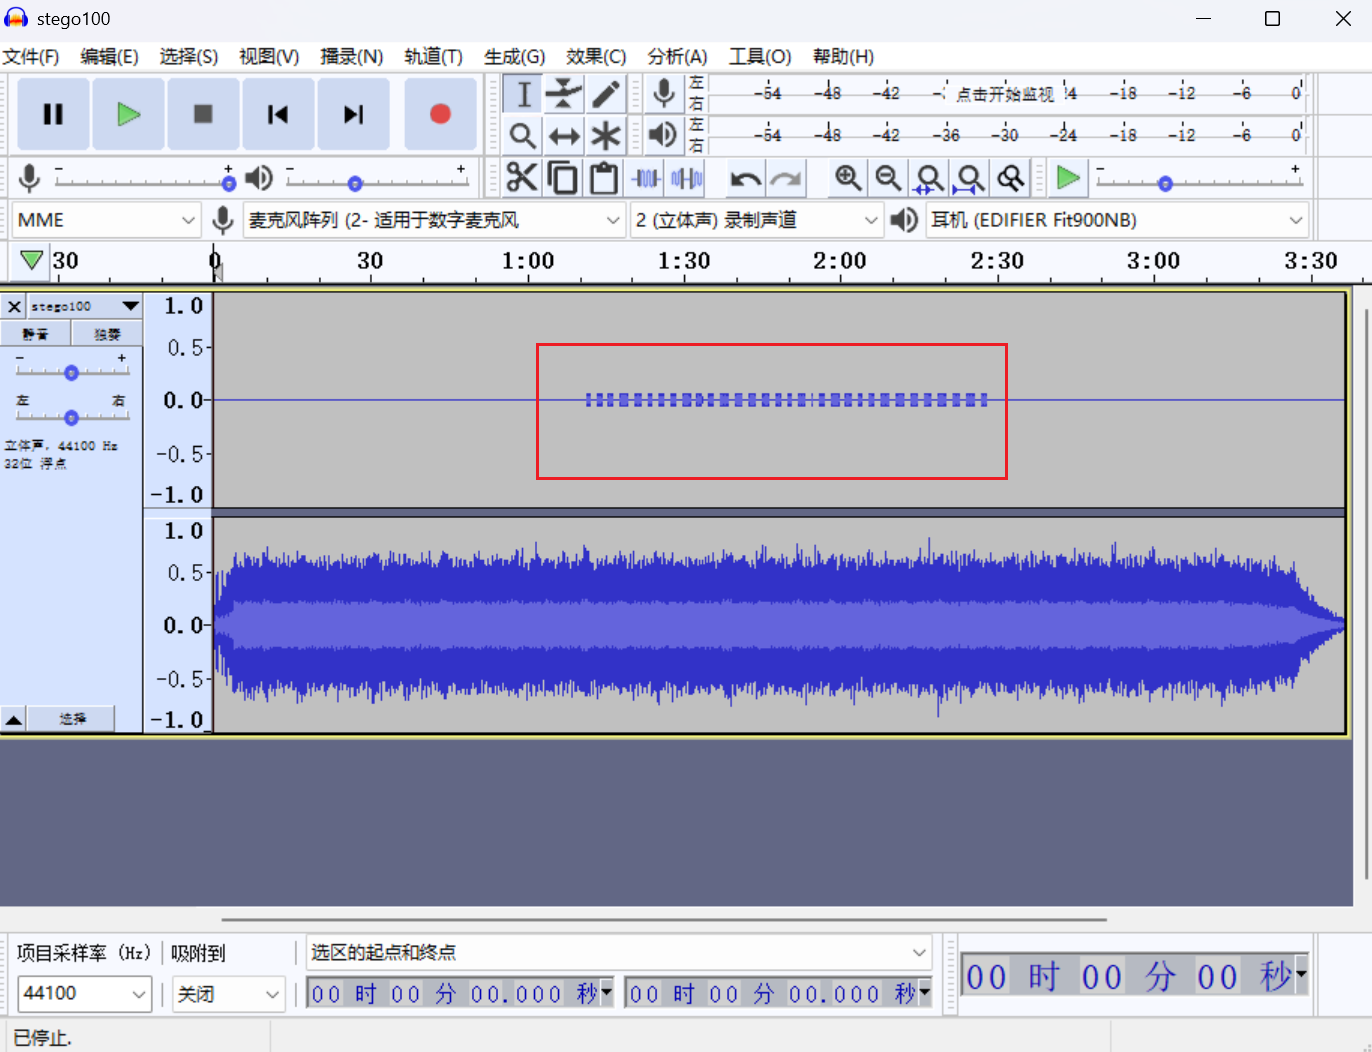Open the 分析(A) menu
Viewport: 1372px width, 1052px height.
(677, 57)
